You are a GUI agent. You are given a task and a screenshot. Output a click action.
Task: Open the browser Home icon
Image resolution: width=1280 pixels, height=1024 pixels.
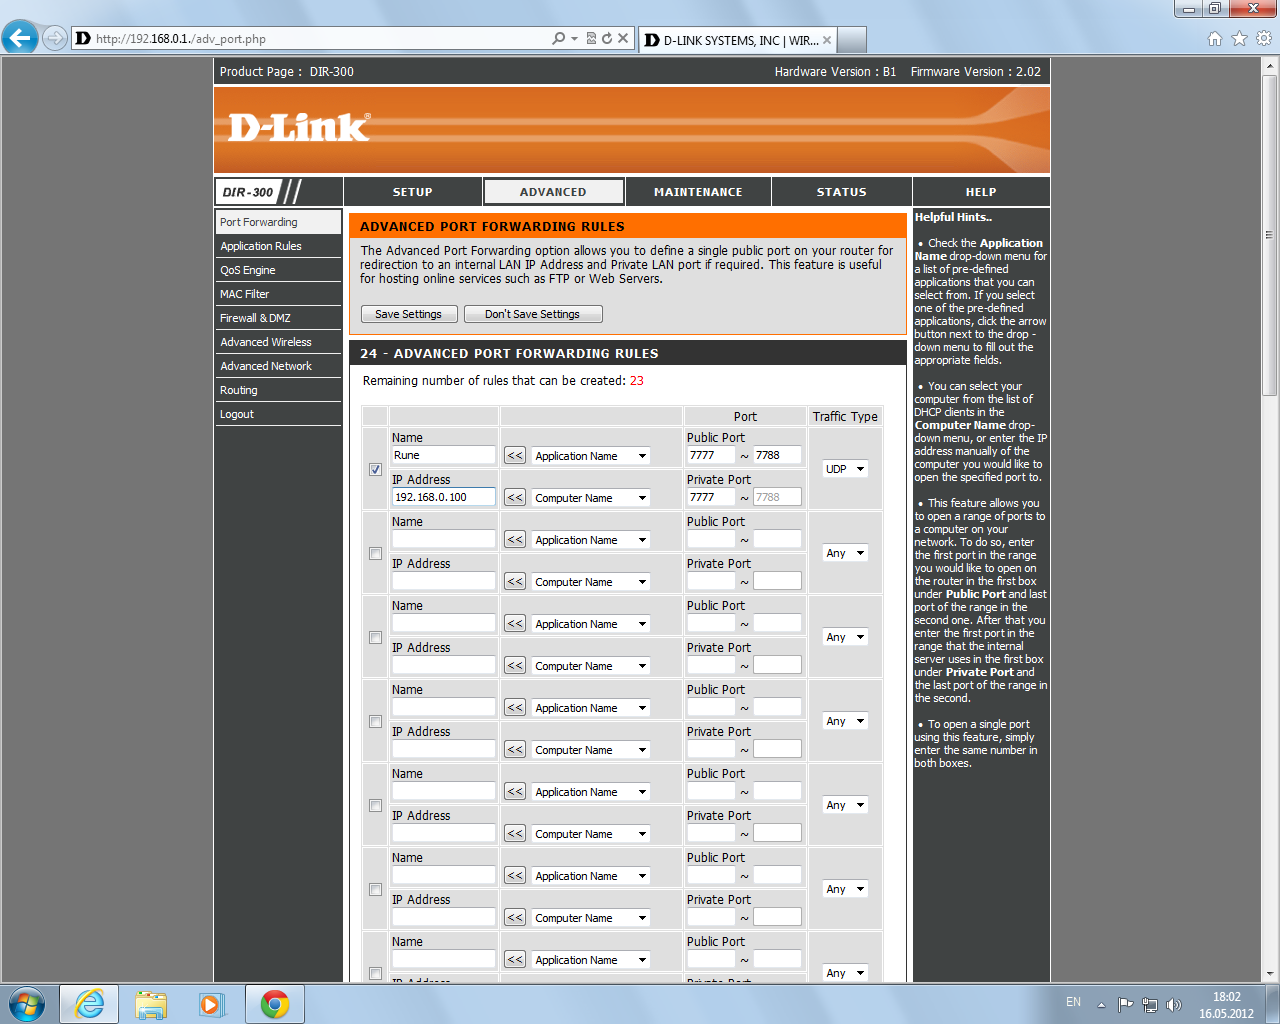[x=1215, y=38]
